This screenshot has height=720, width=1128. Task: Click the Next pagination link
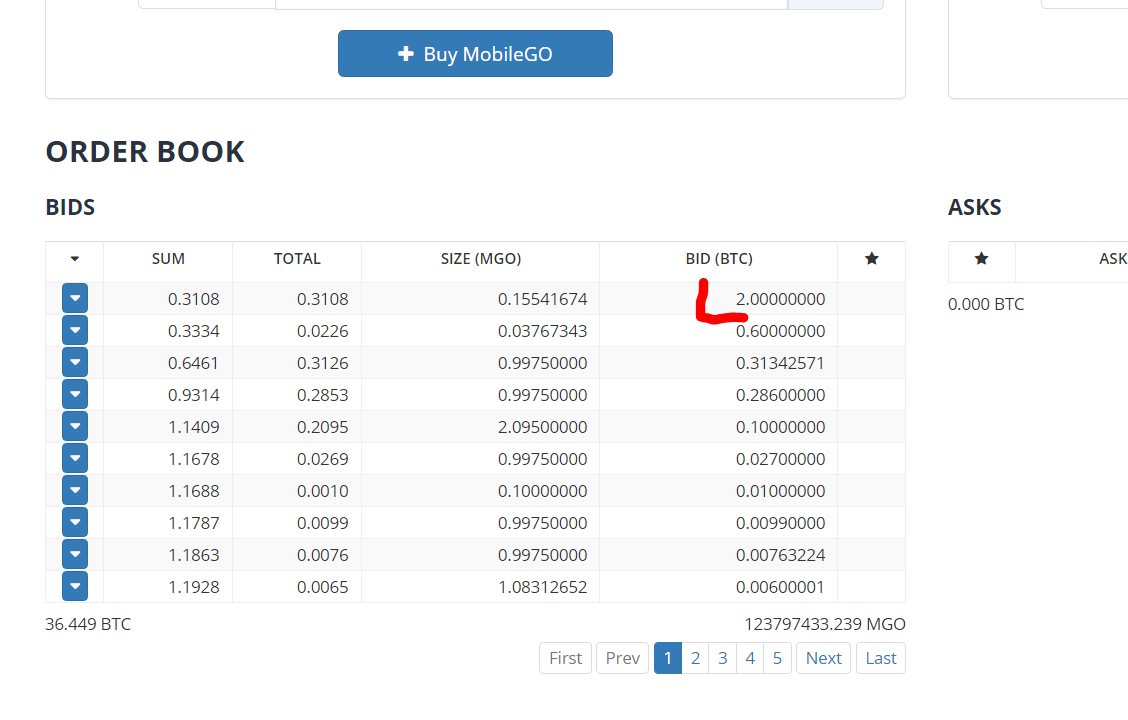(823, 658)
